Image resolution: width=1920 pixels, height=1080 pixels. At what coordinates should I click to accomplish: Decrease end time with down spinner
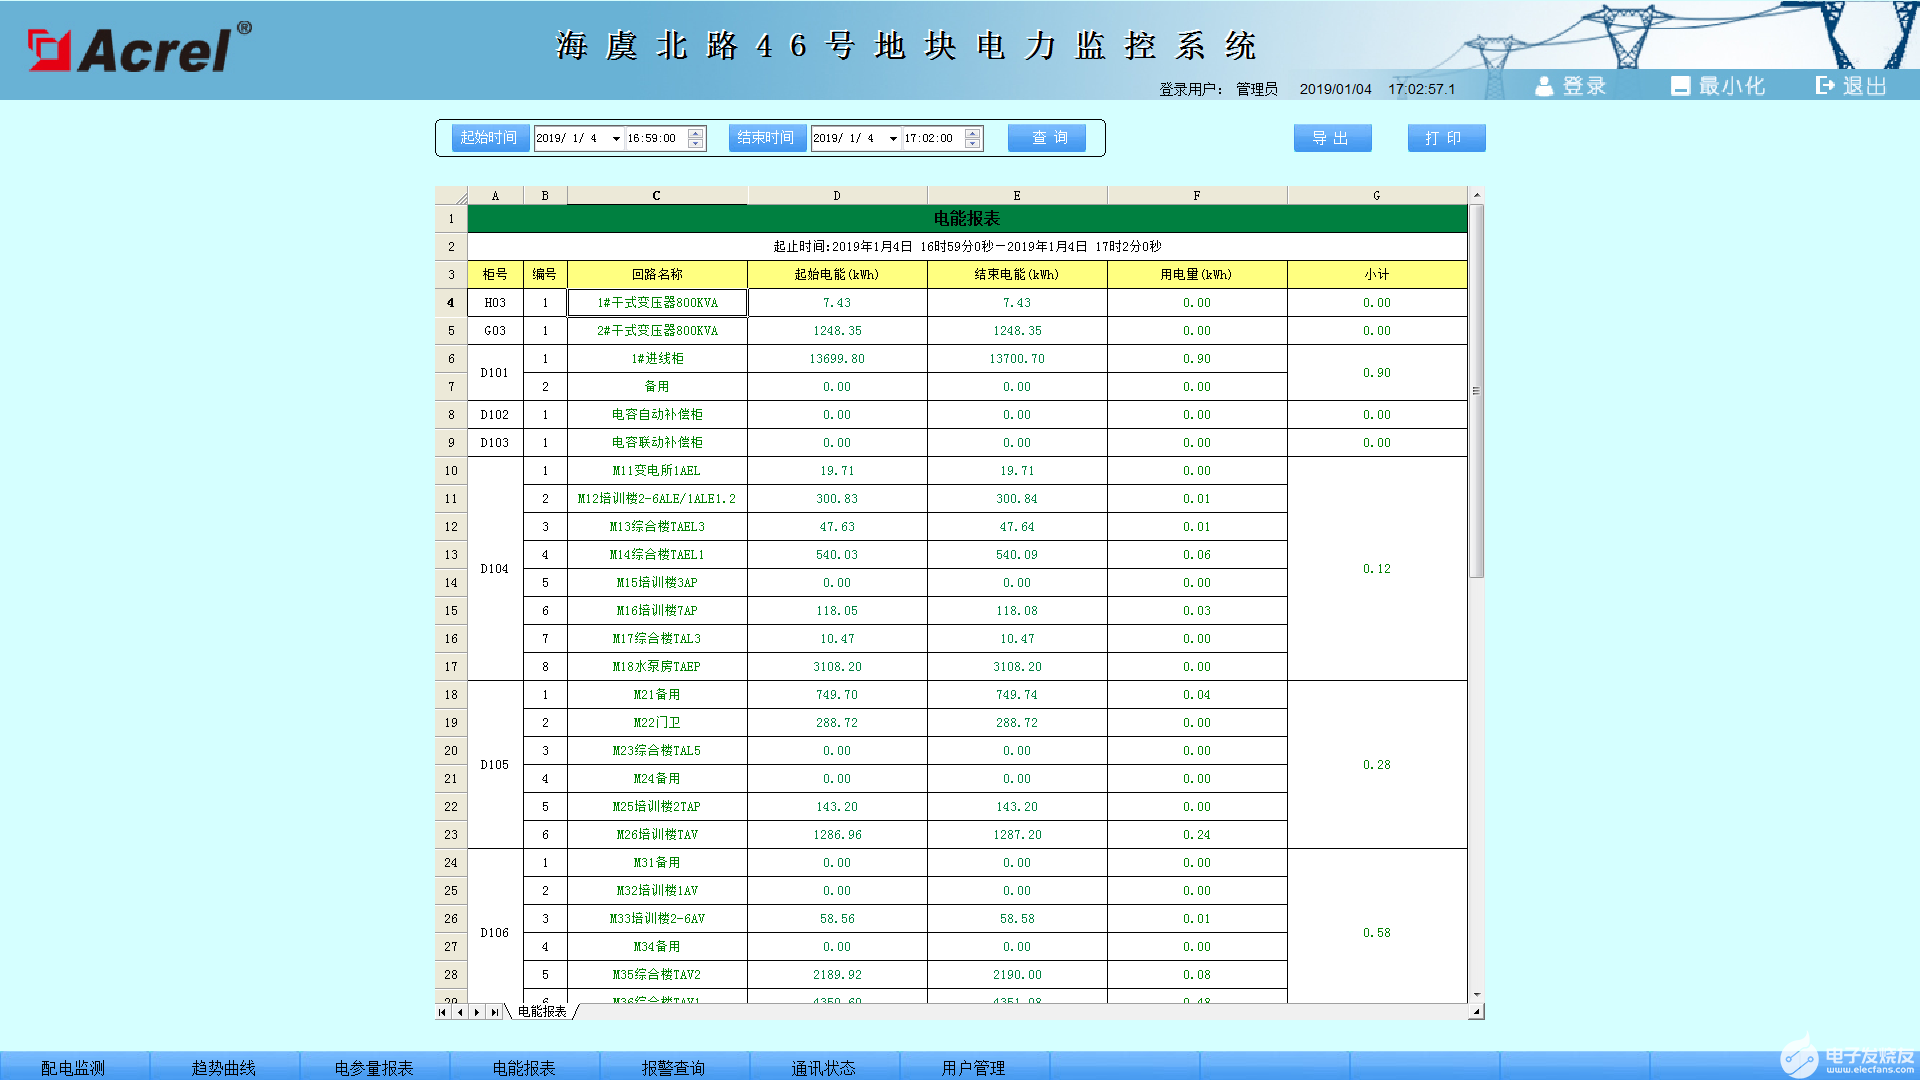click(x=973, y=144)
